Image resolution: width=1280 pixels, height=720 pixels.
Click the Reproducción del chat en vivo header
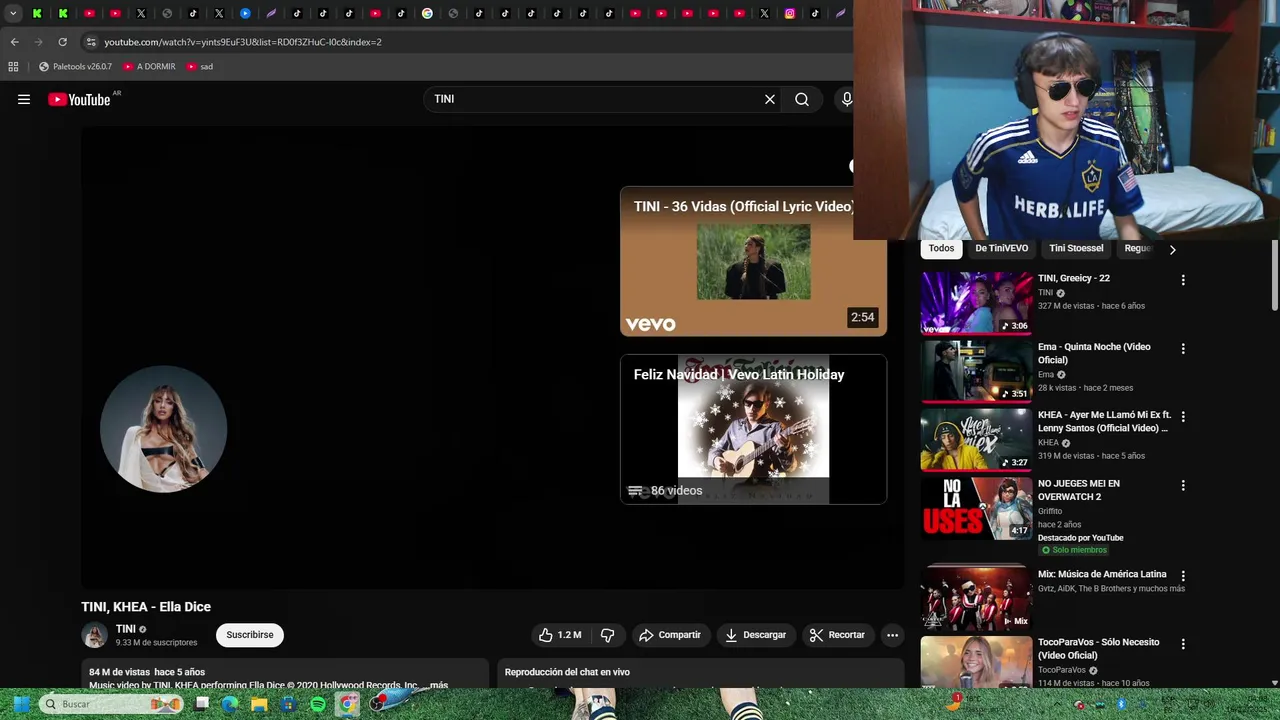567,672
